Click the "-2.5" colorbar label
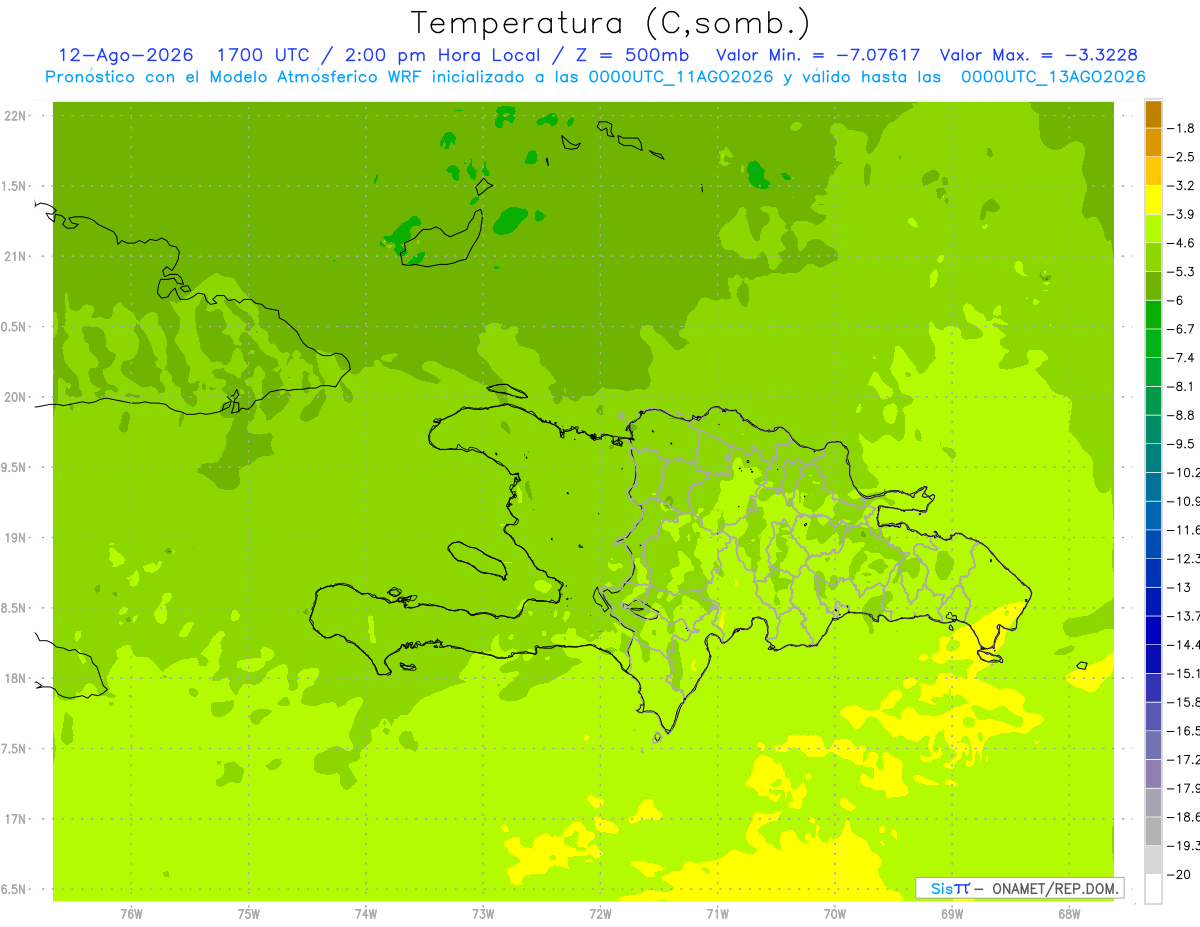Viewport: 1200px width, 927px height. pos(1183,157)
